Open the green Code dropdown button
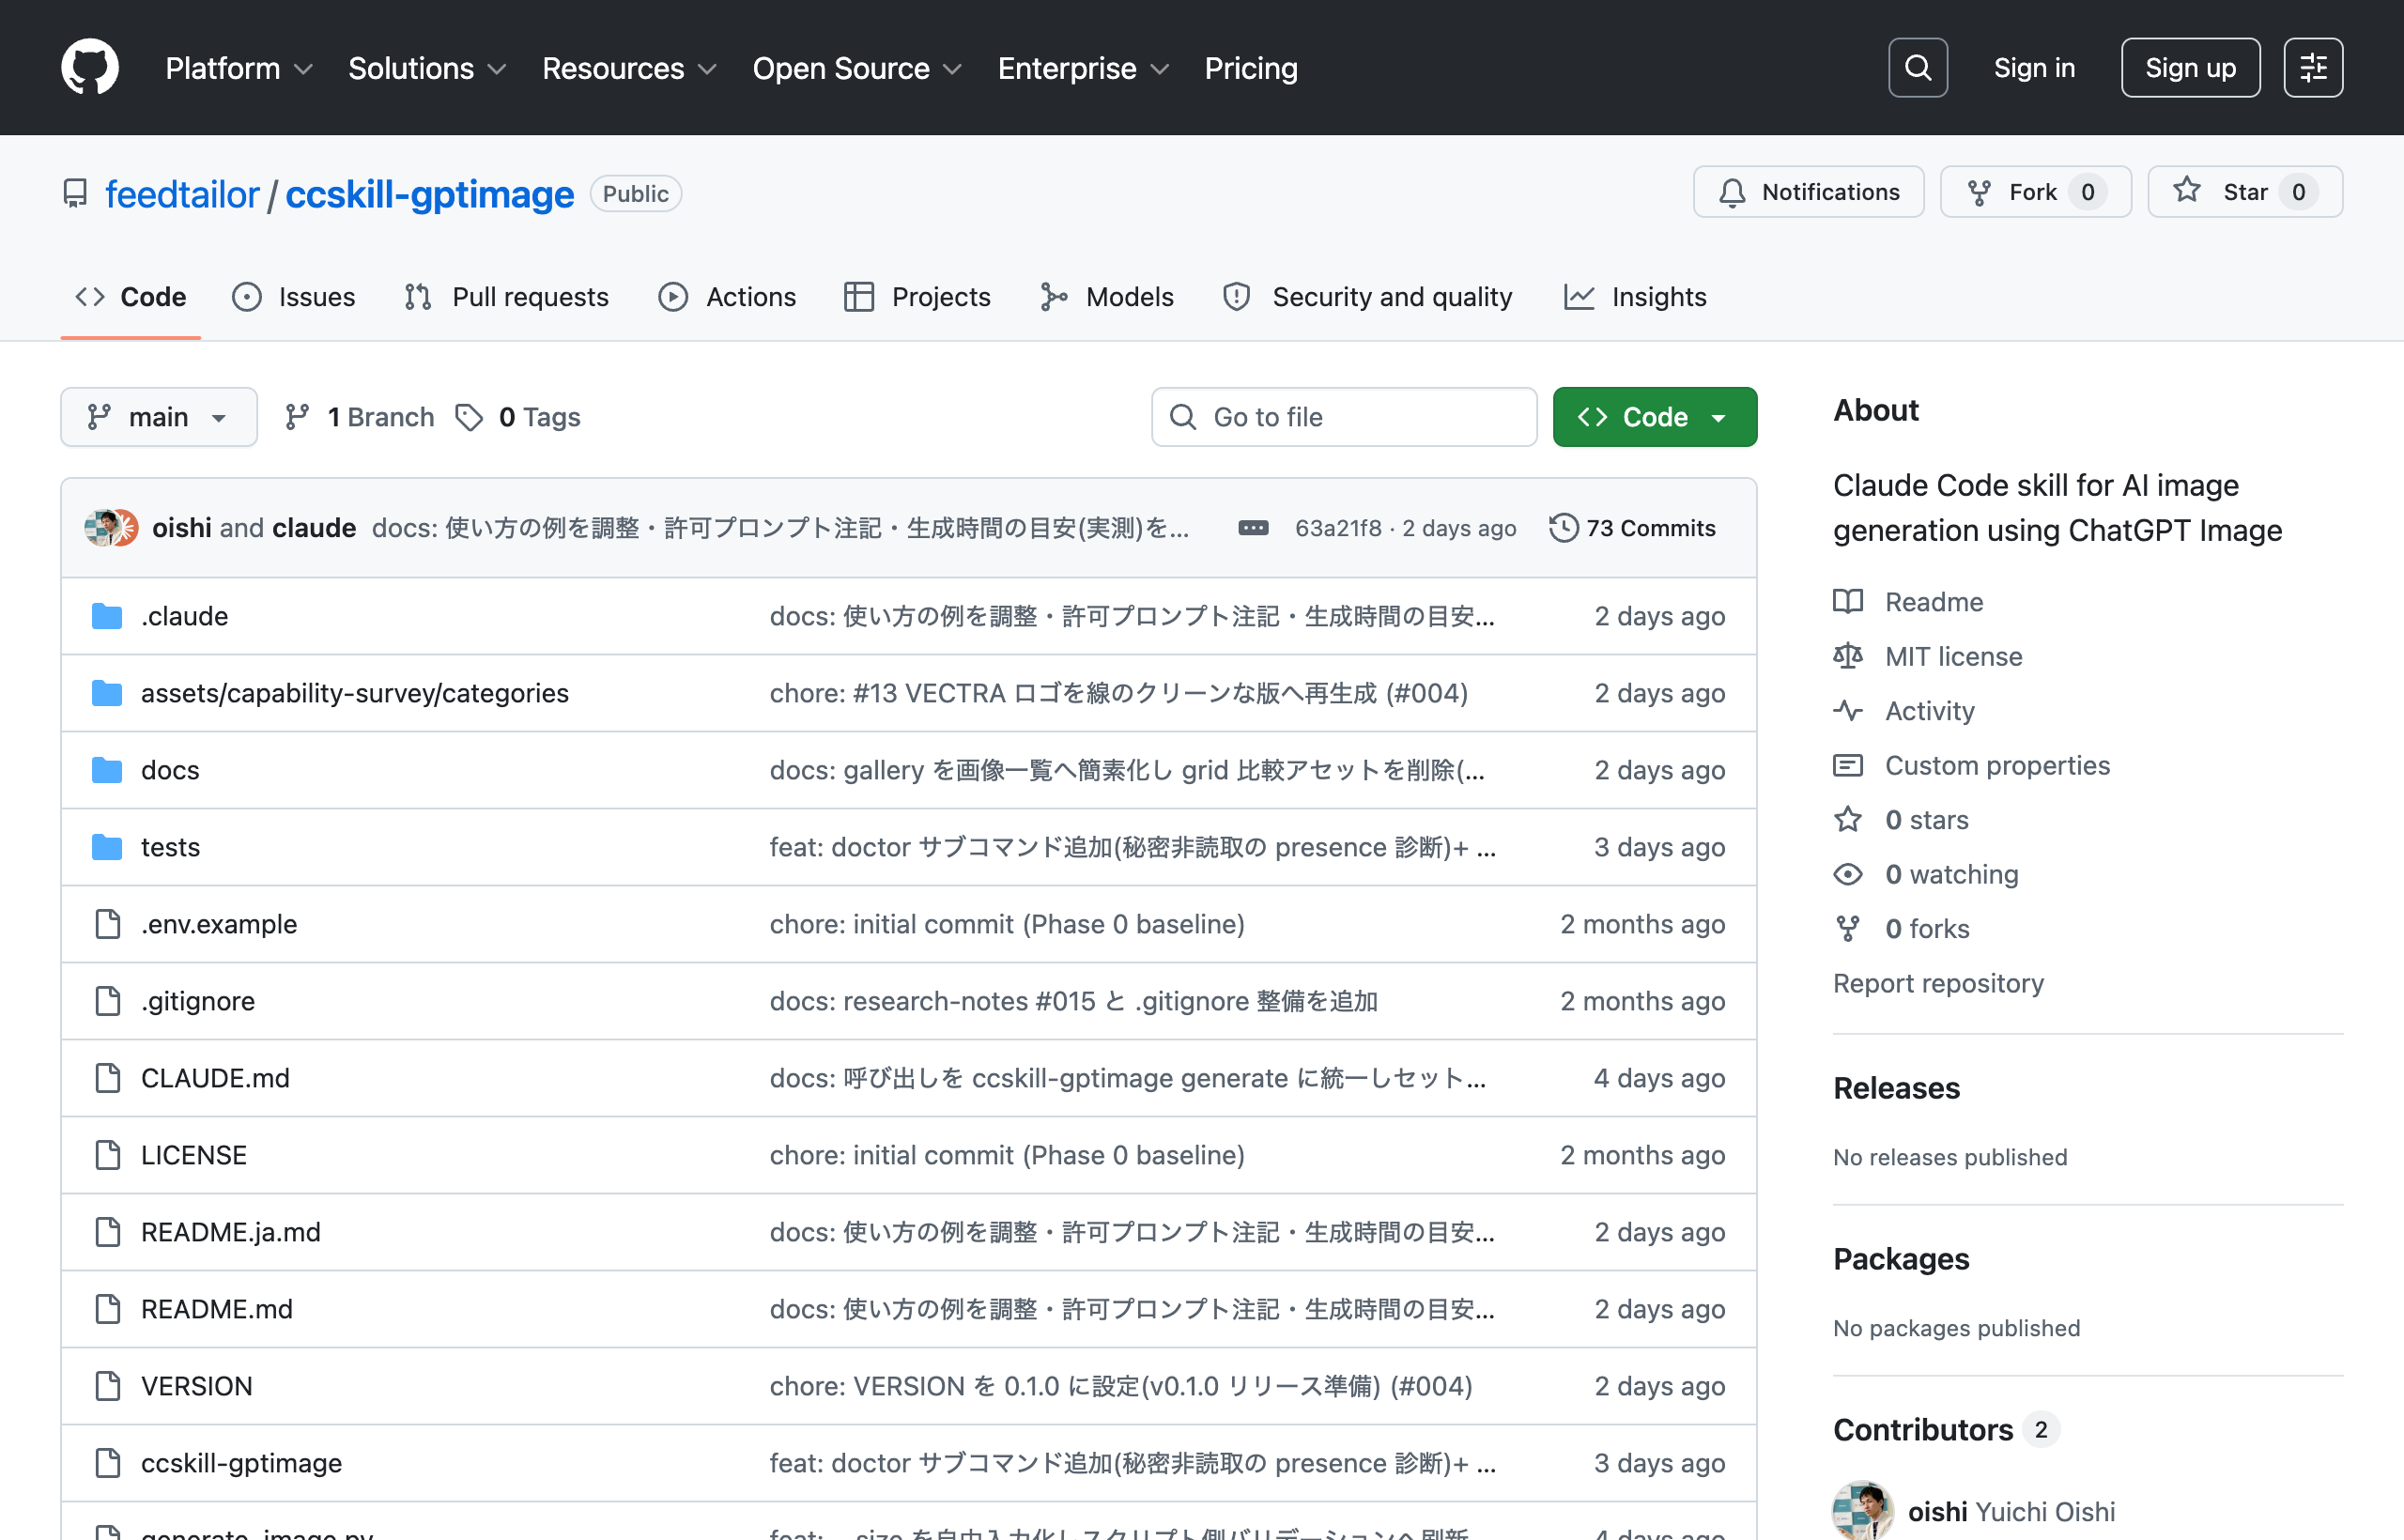Image resolution: width=2404 pixels, height=1540 pixels. tap(1654, 417)
